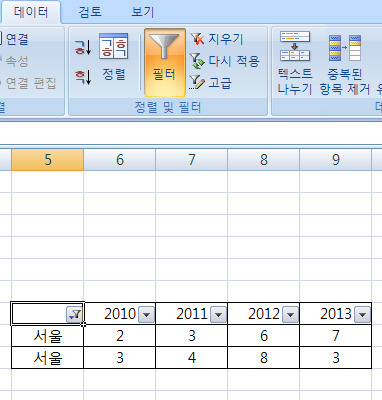The height and width of the screenshot is (400, 382).
Task: Open the 보기 ribbon tab
Action: [x=143, y=12]
